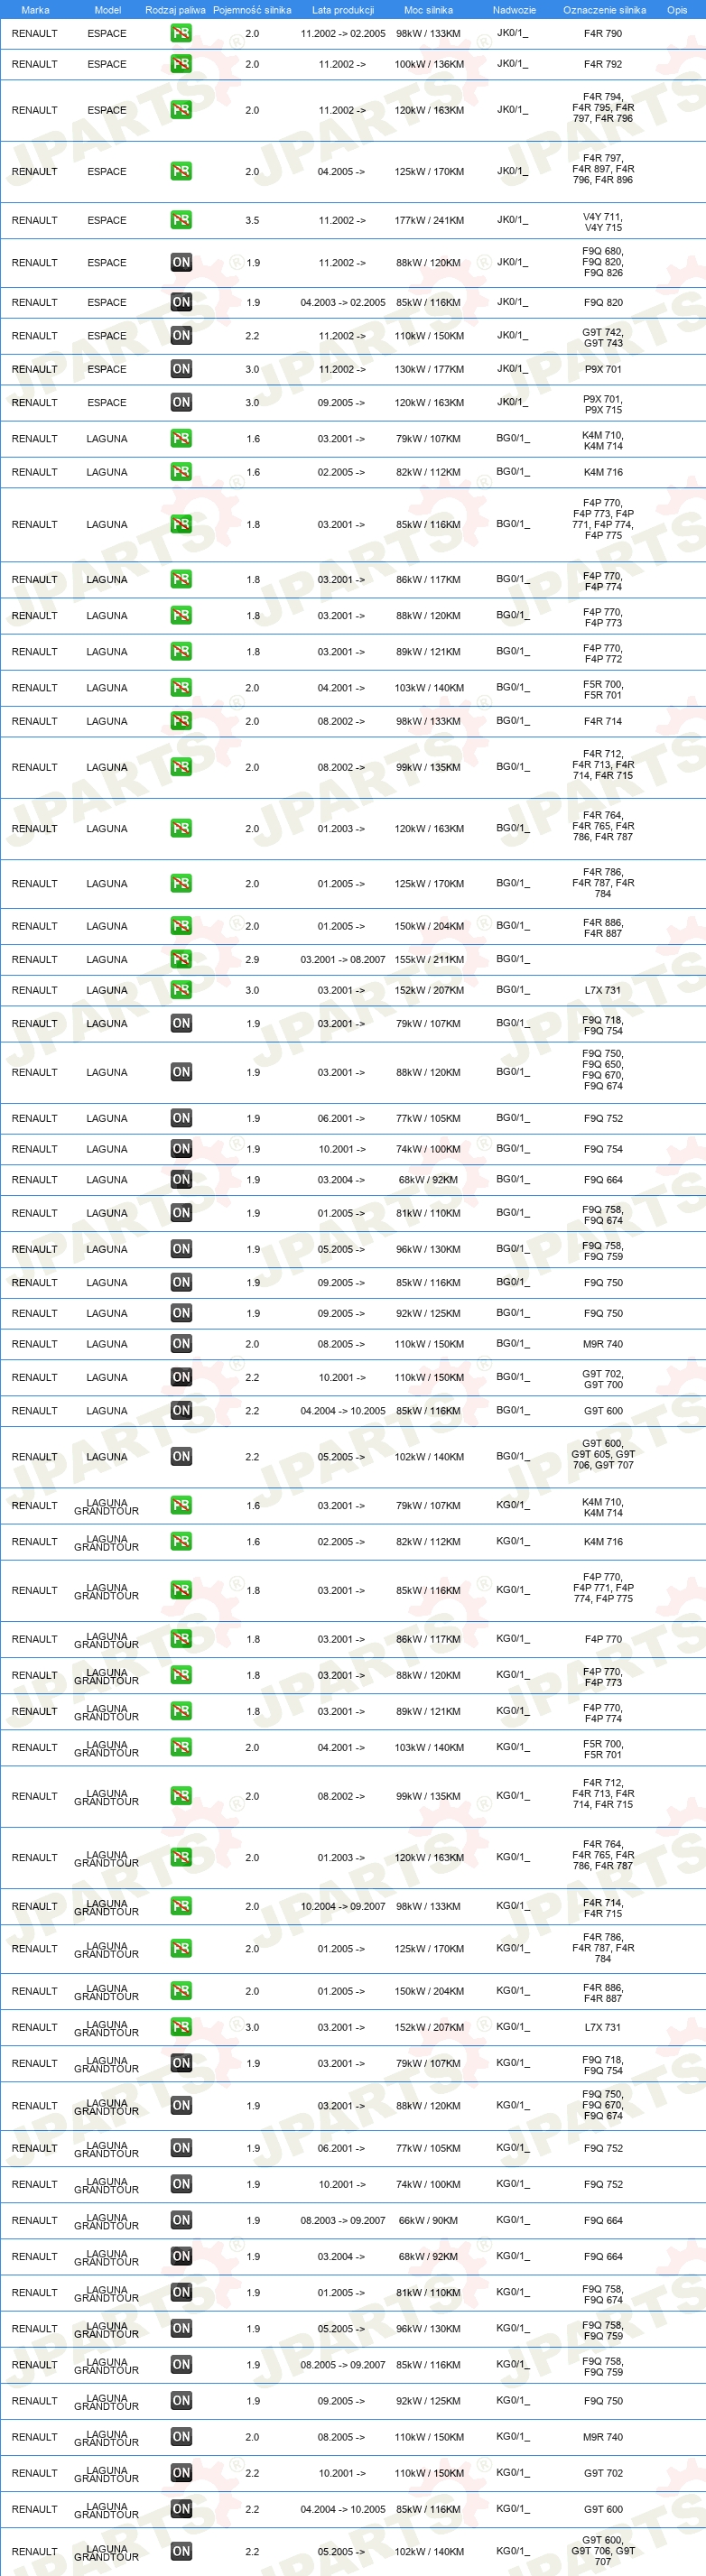
Task: Select engine code cell F5R 700, F5R 701 in BG0/1_ row
Action: coord(603,690)
